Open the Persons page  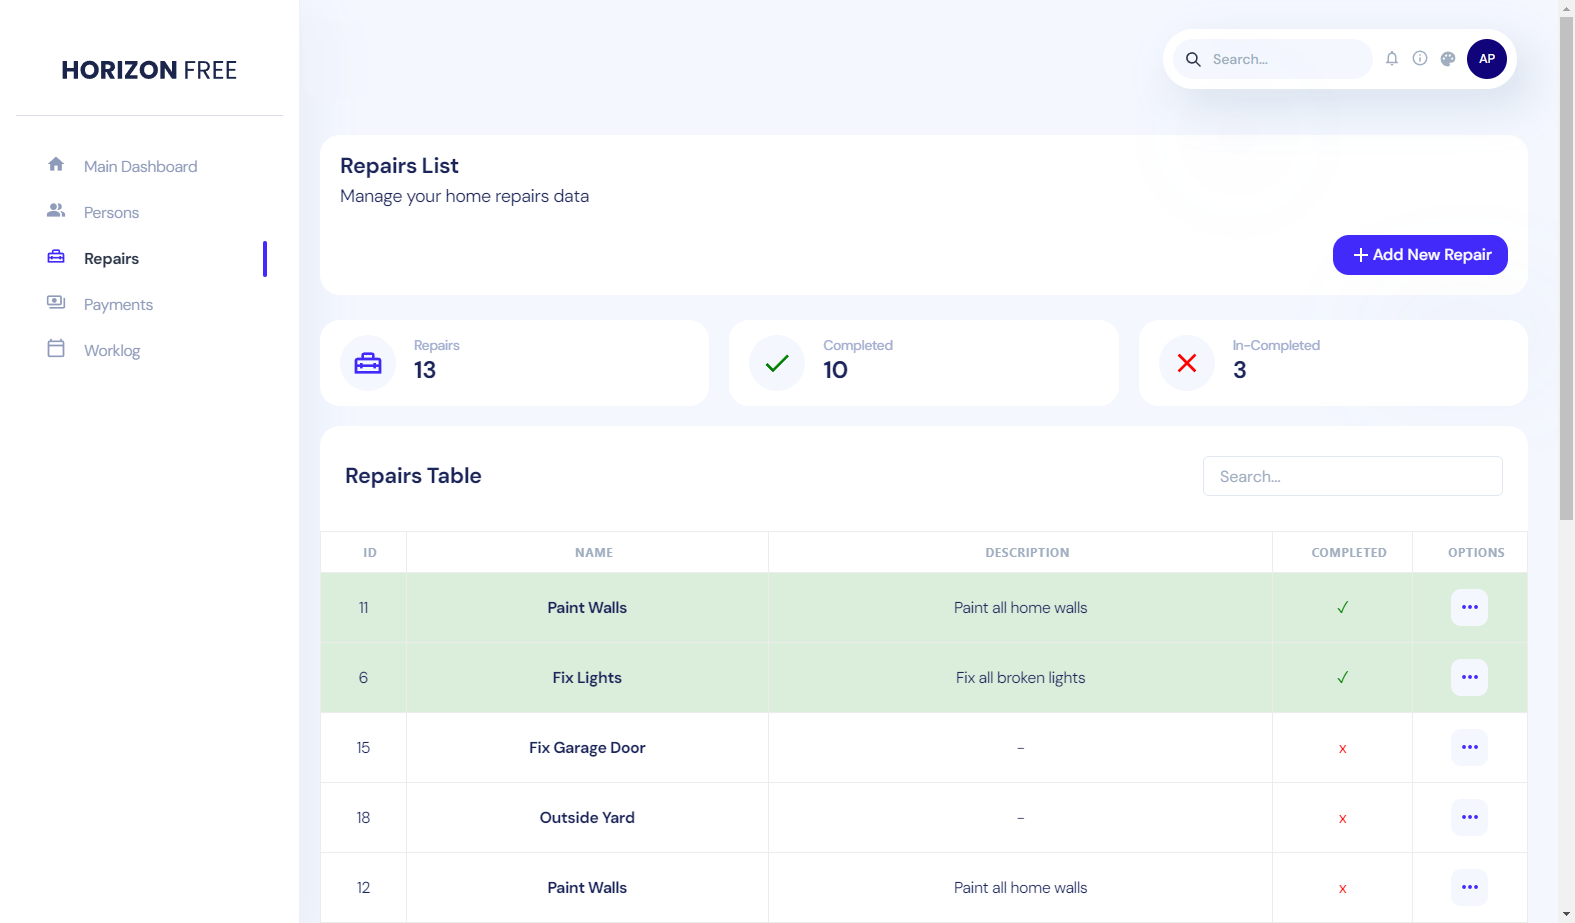[111, 212]
